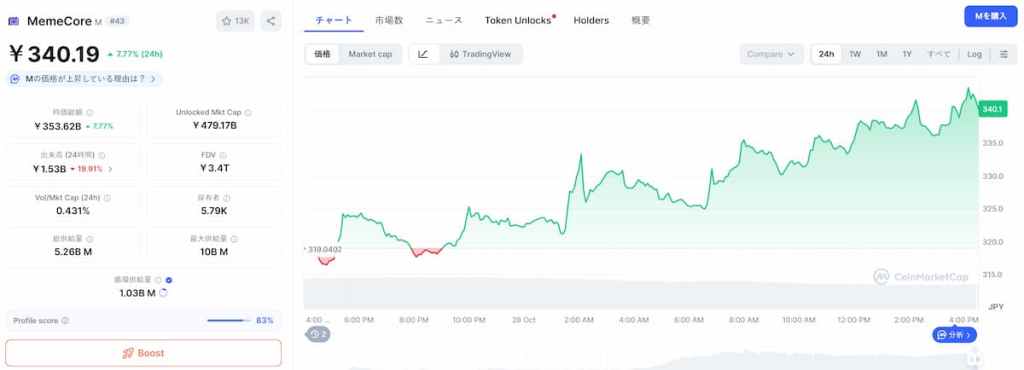
Task: Click the 10B M max supply value
Action: 214,251
